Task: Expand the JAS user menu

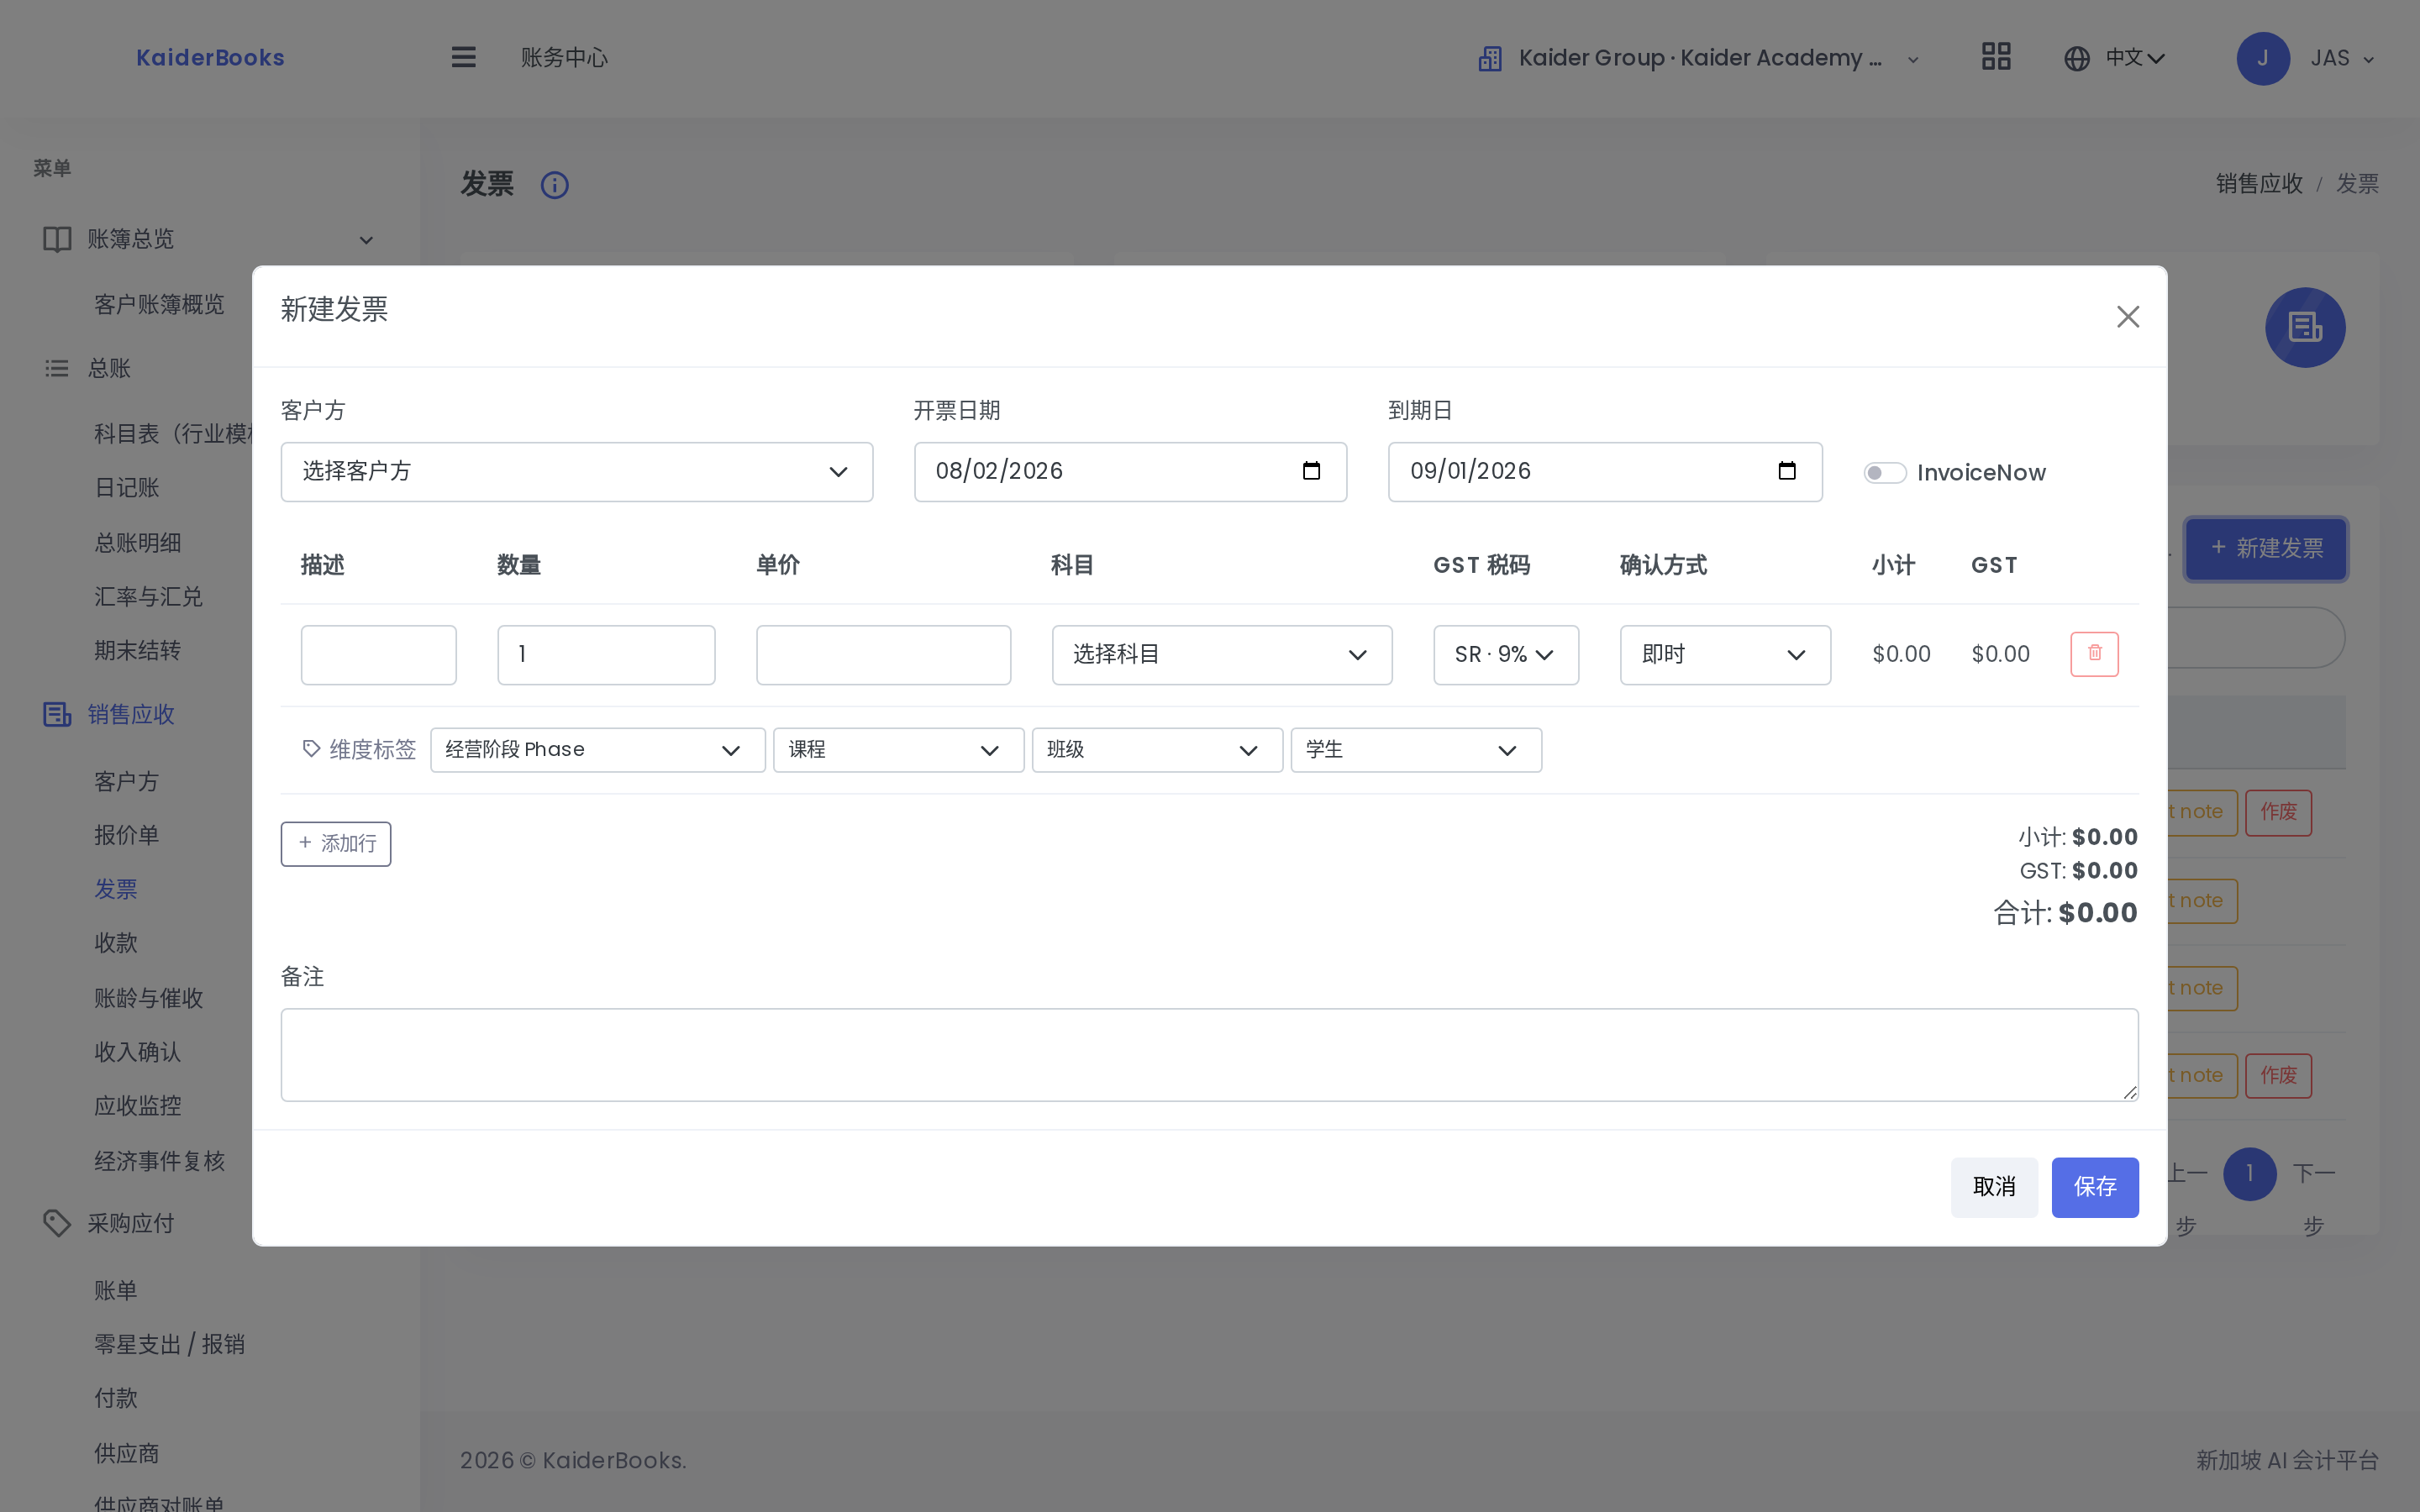Action: [2342, 59]
